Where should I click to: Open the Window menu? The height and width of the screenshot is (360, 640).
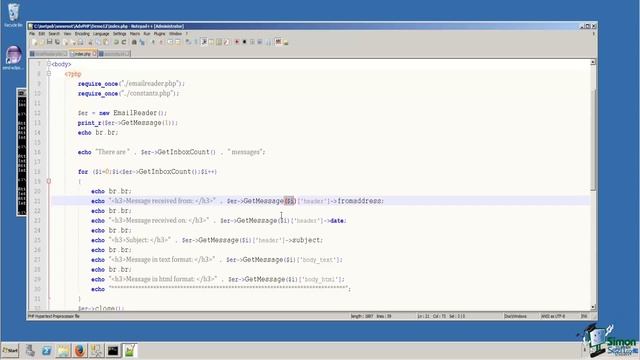pyautogui.click(x=176, y=34)
